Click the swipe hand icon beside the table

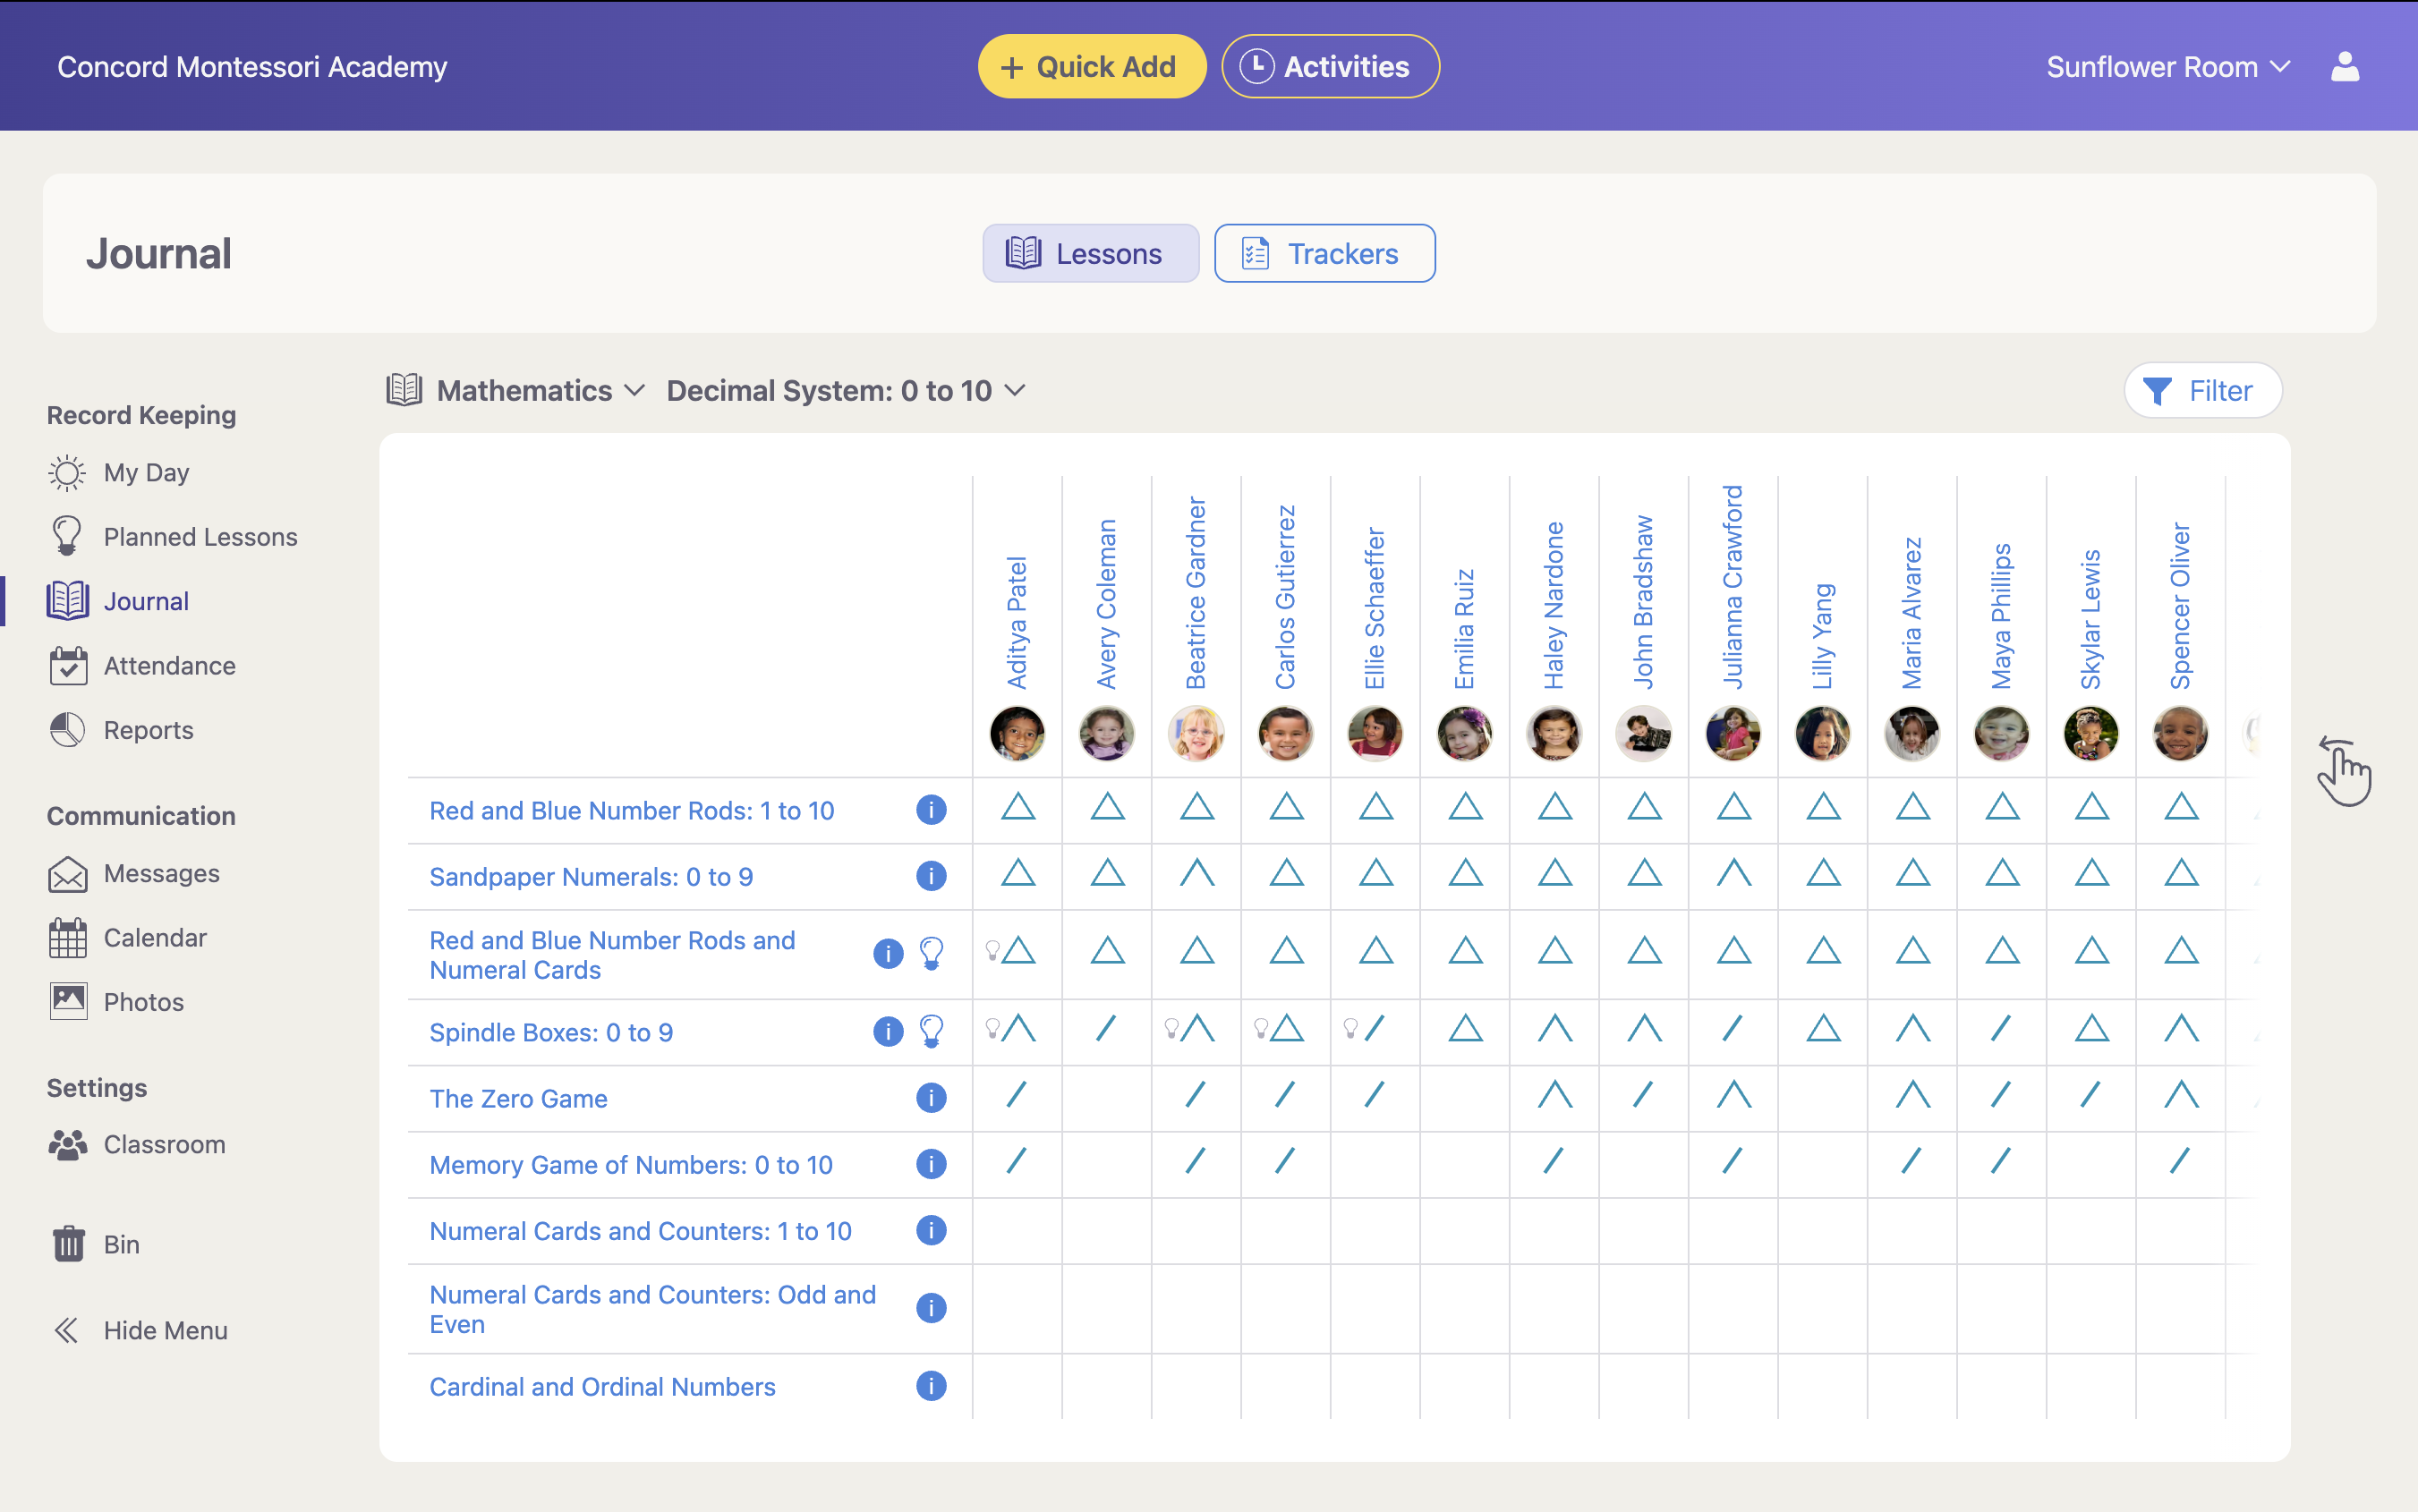point(2344,771)
